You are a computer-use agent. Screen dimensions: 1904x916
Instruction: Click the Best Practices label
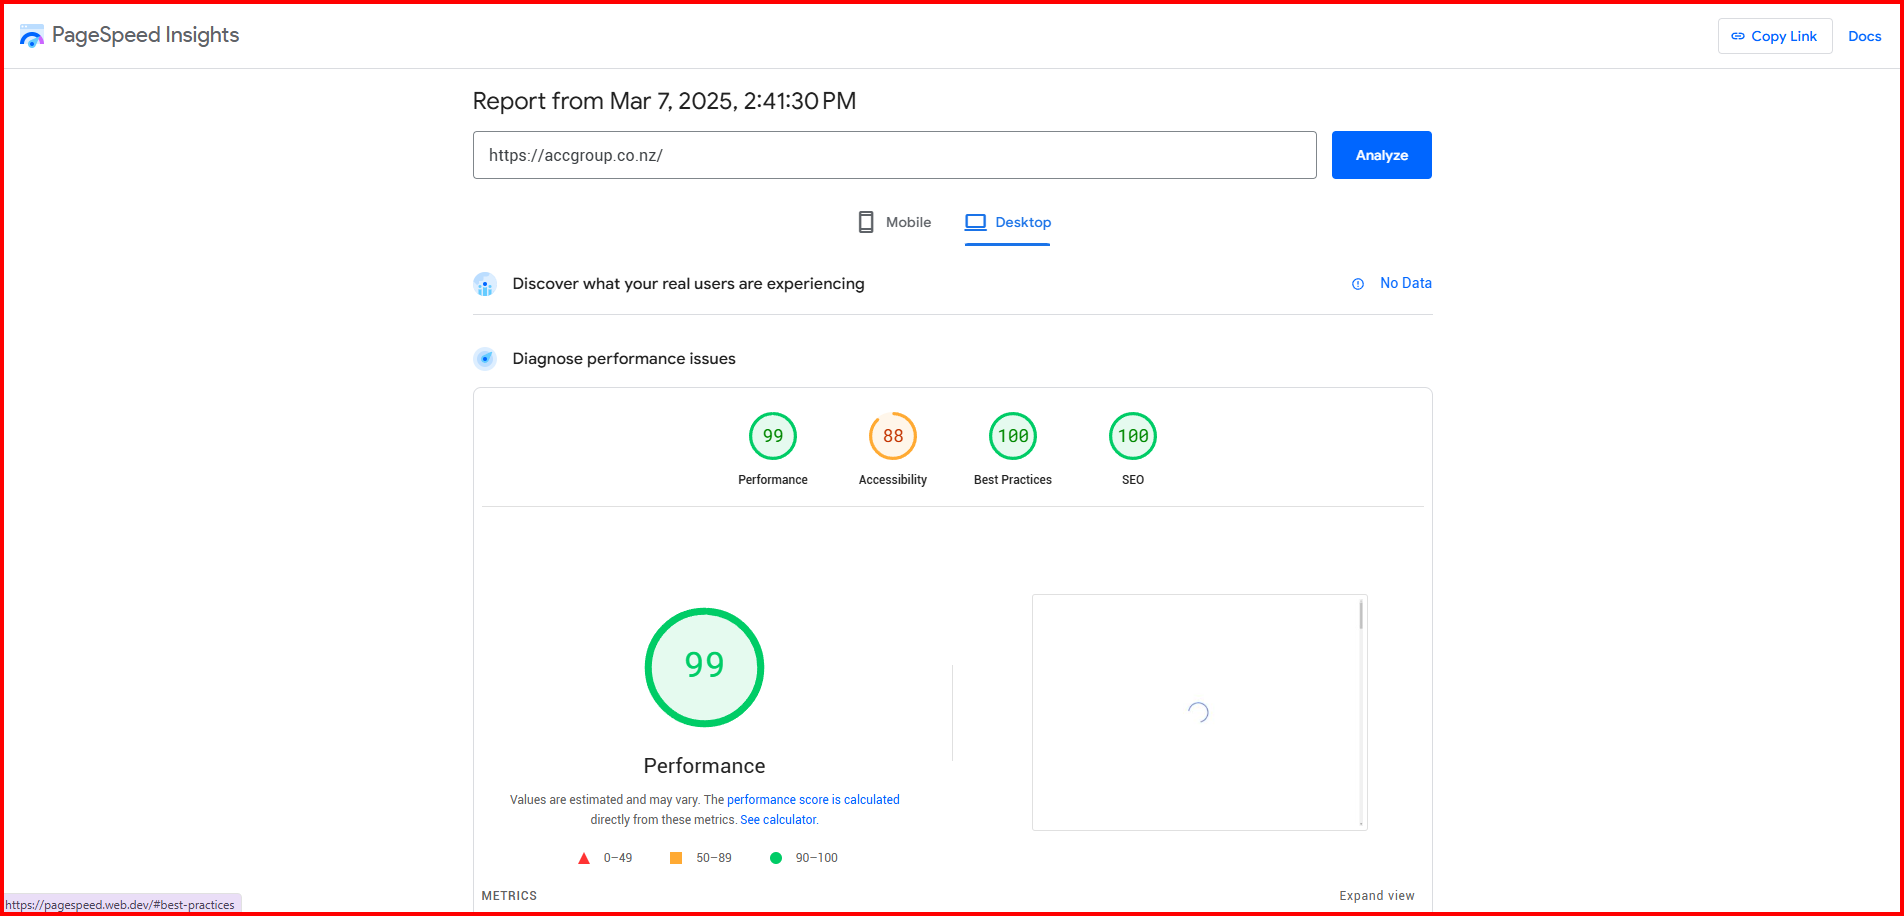click(x=1013, y=480)
